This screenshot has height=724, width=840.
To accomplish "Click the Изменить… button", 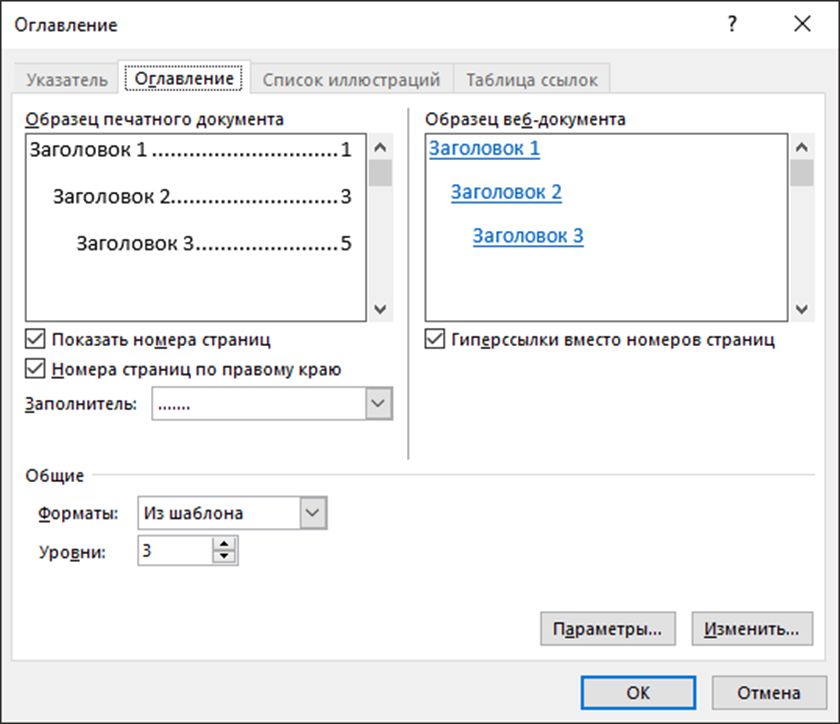I will [752, 629].
